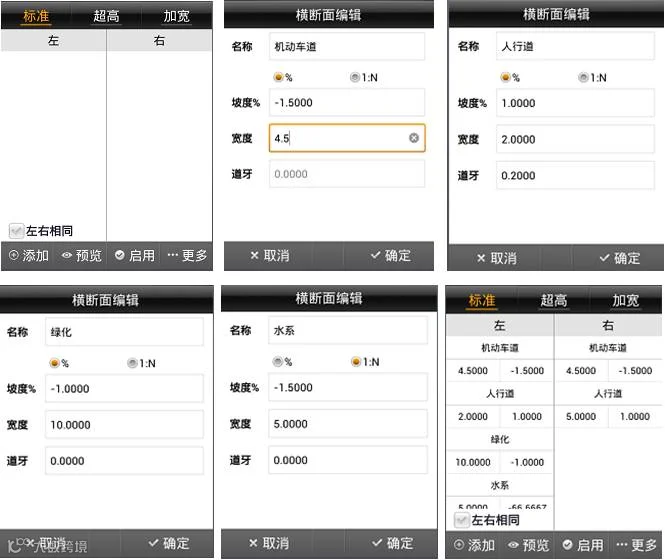Focus the 坡度% field showing 1.0000
This screenshot has height=560, width=665.
[x=575, y=103]
